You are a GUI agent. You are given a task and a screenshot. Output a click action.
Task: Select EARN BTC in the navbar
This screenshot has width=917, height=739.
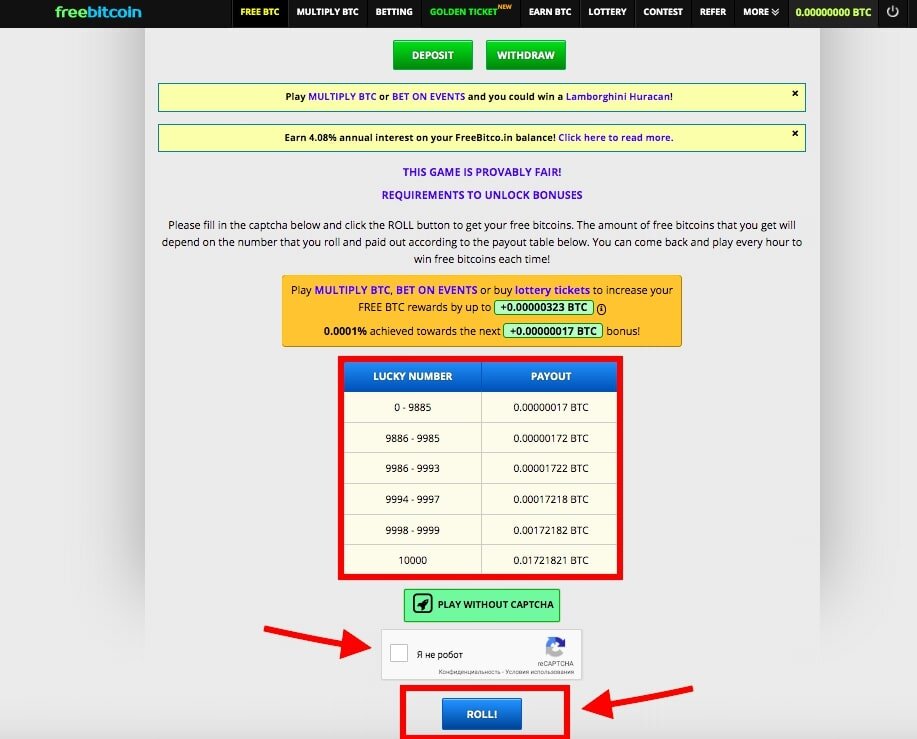[x=550, y=12]
